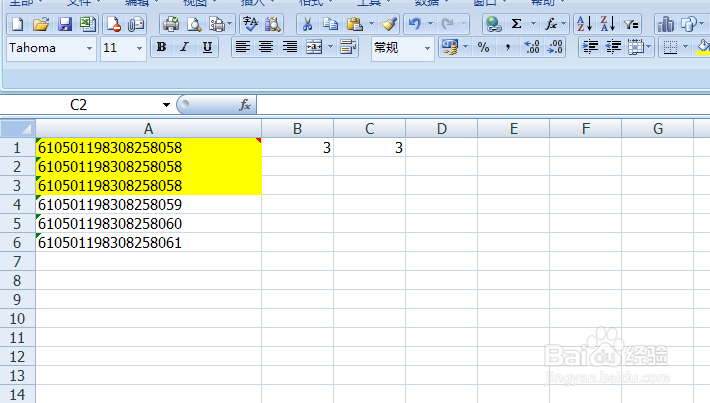Expand the print options arrow
The width and height of the screenshot is (710, 403).
230,24
